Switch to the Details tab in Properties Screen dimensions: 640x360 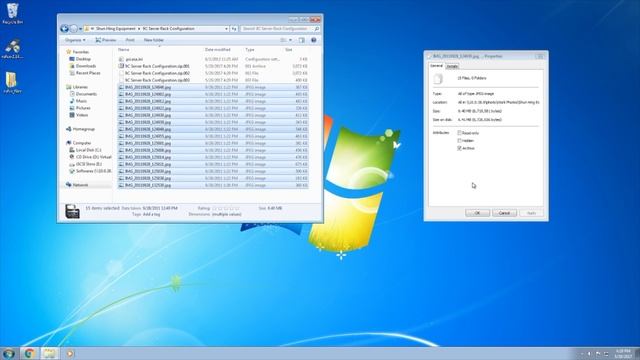(452, 66)
